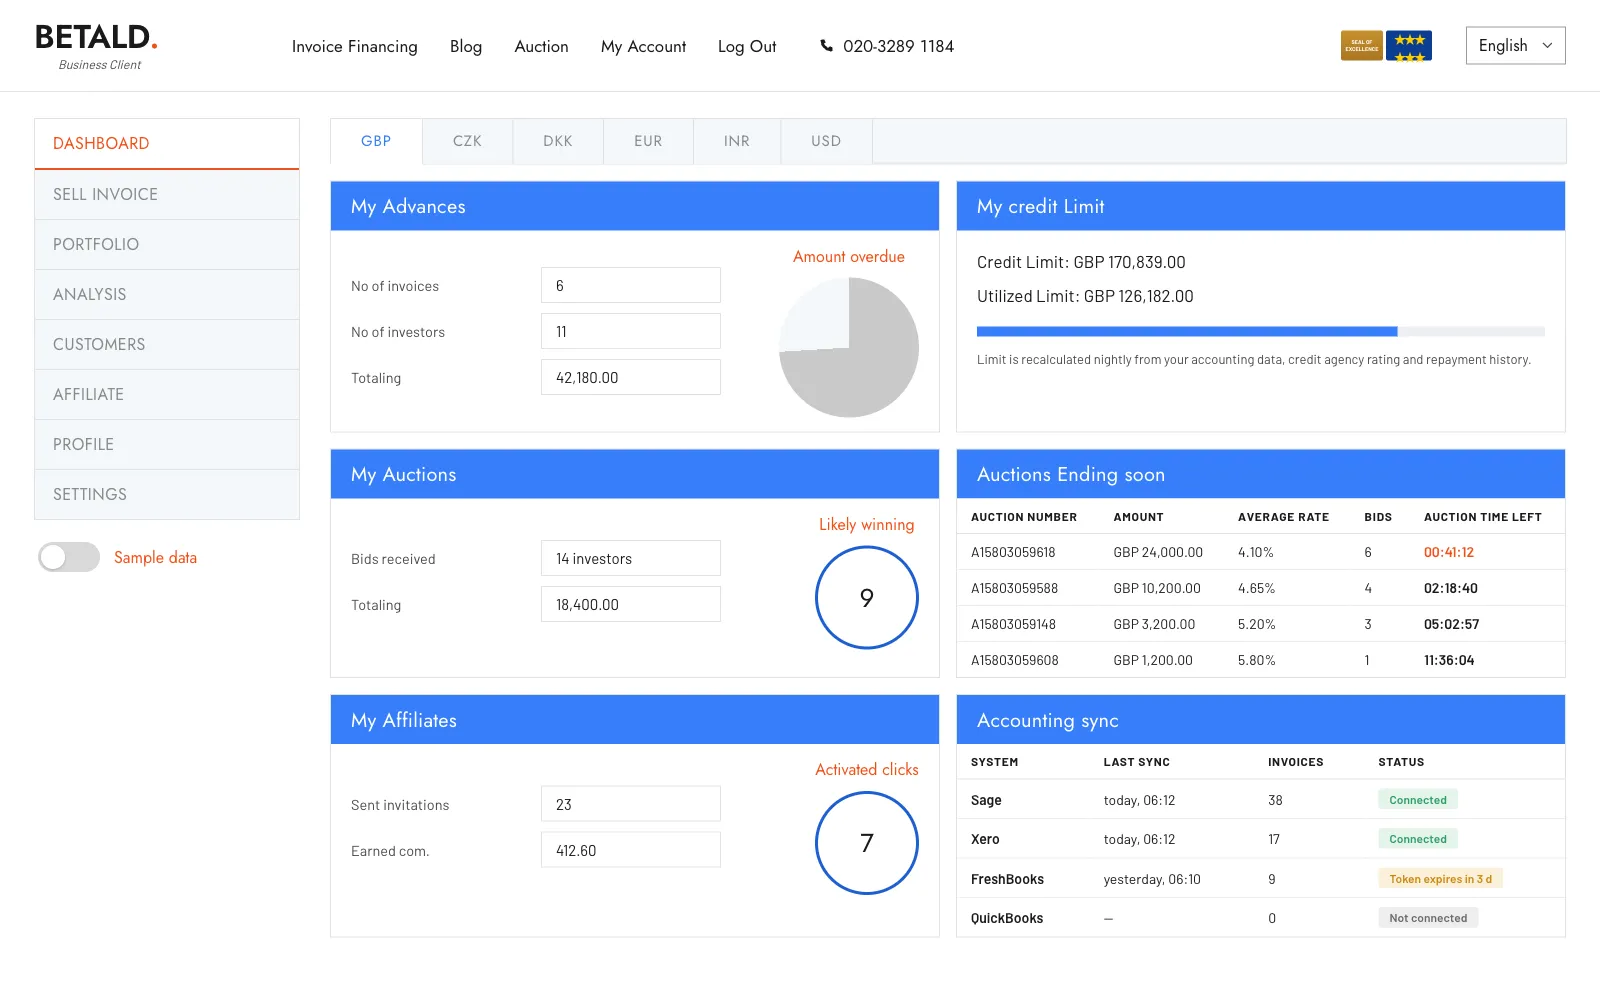Open PROFILE in the sidebar

coord(167,444)
